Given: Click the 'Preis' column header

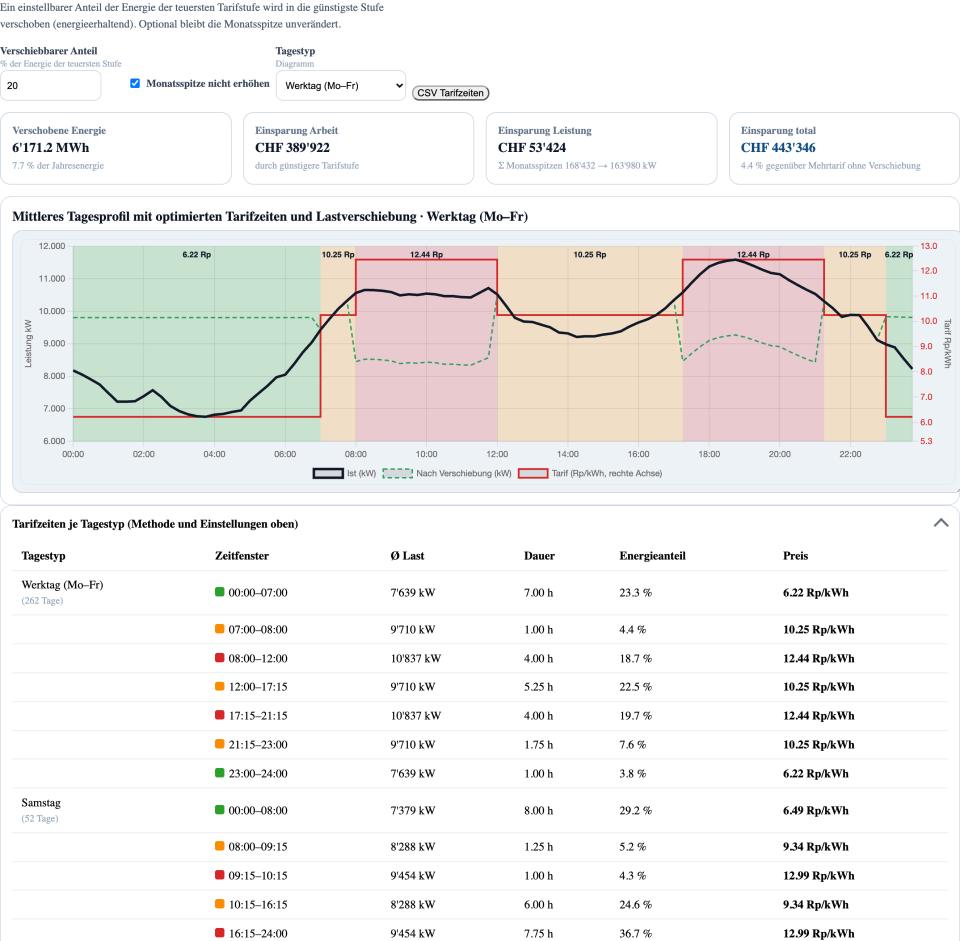Looking at the screenshot, I should (x=795, y=556).
